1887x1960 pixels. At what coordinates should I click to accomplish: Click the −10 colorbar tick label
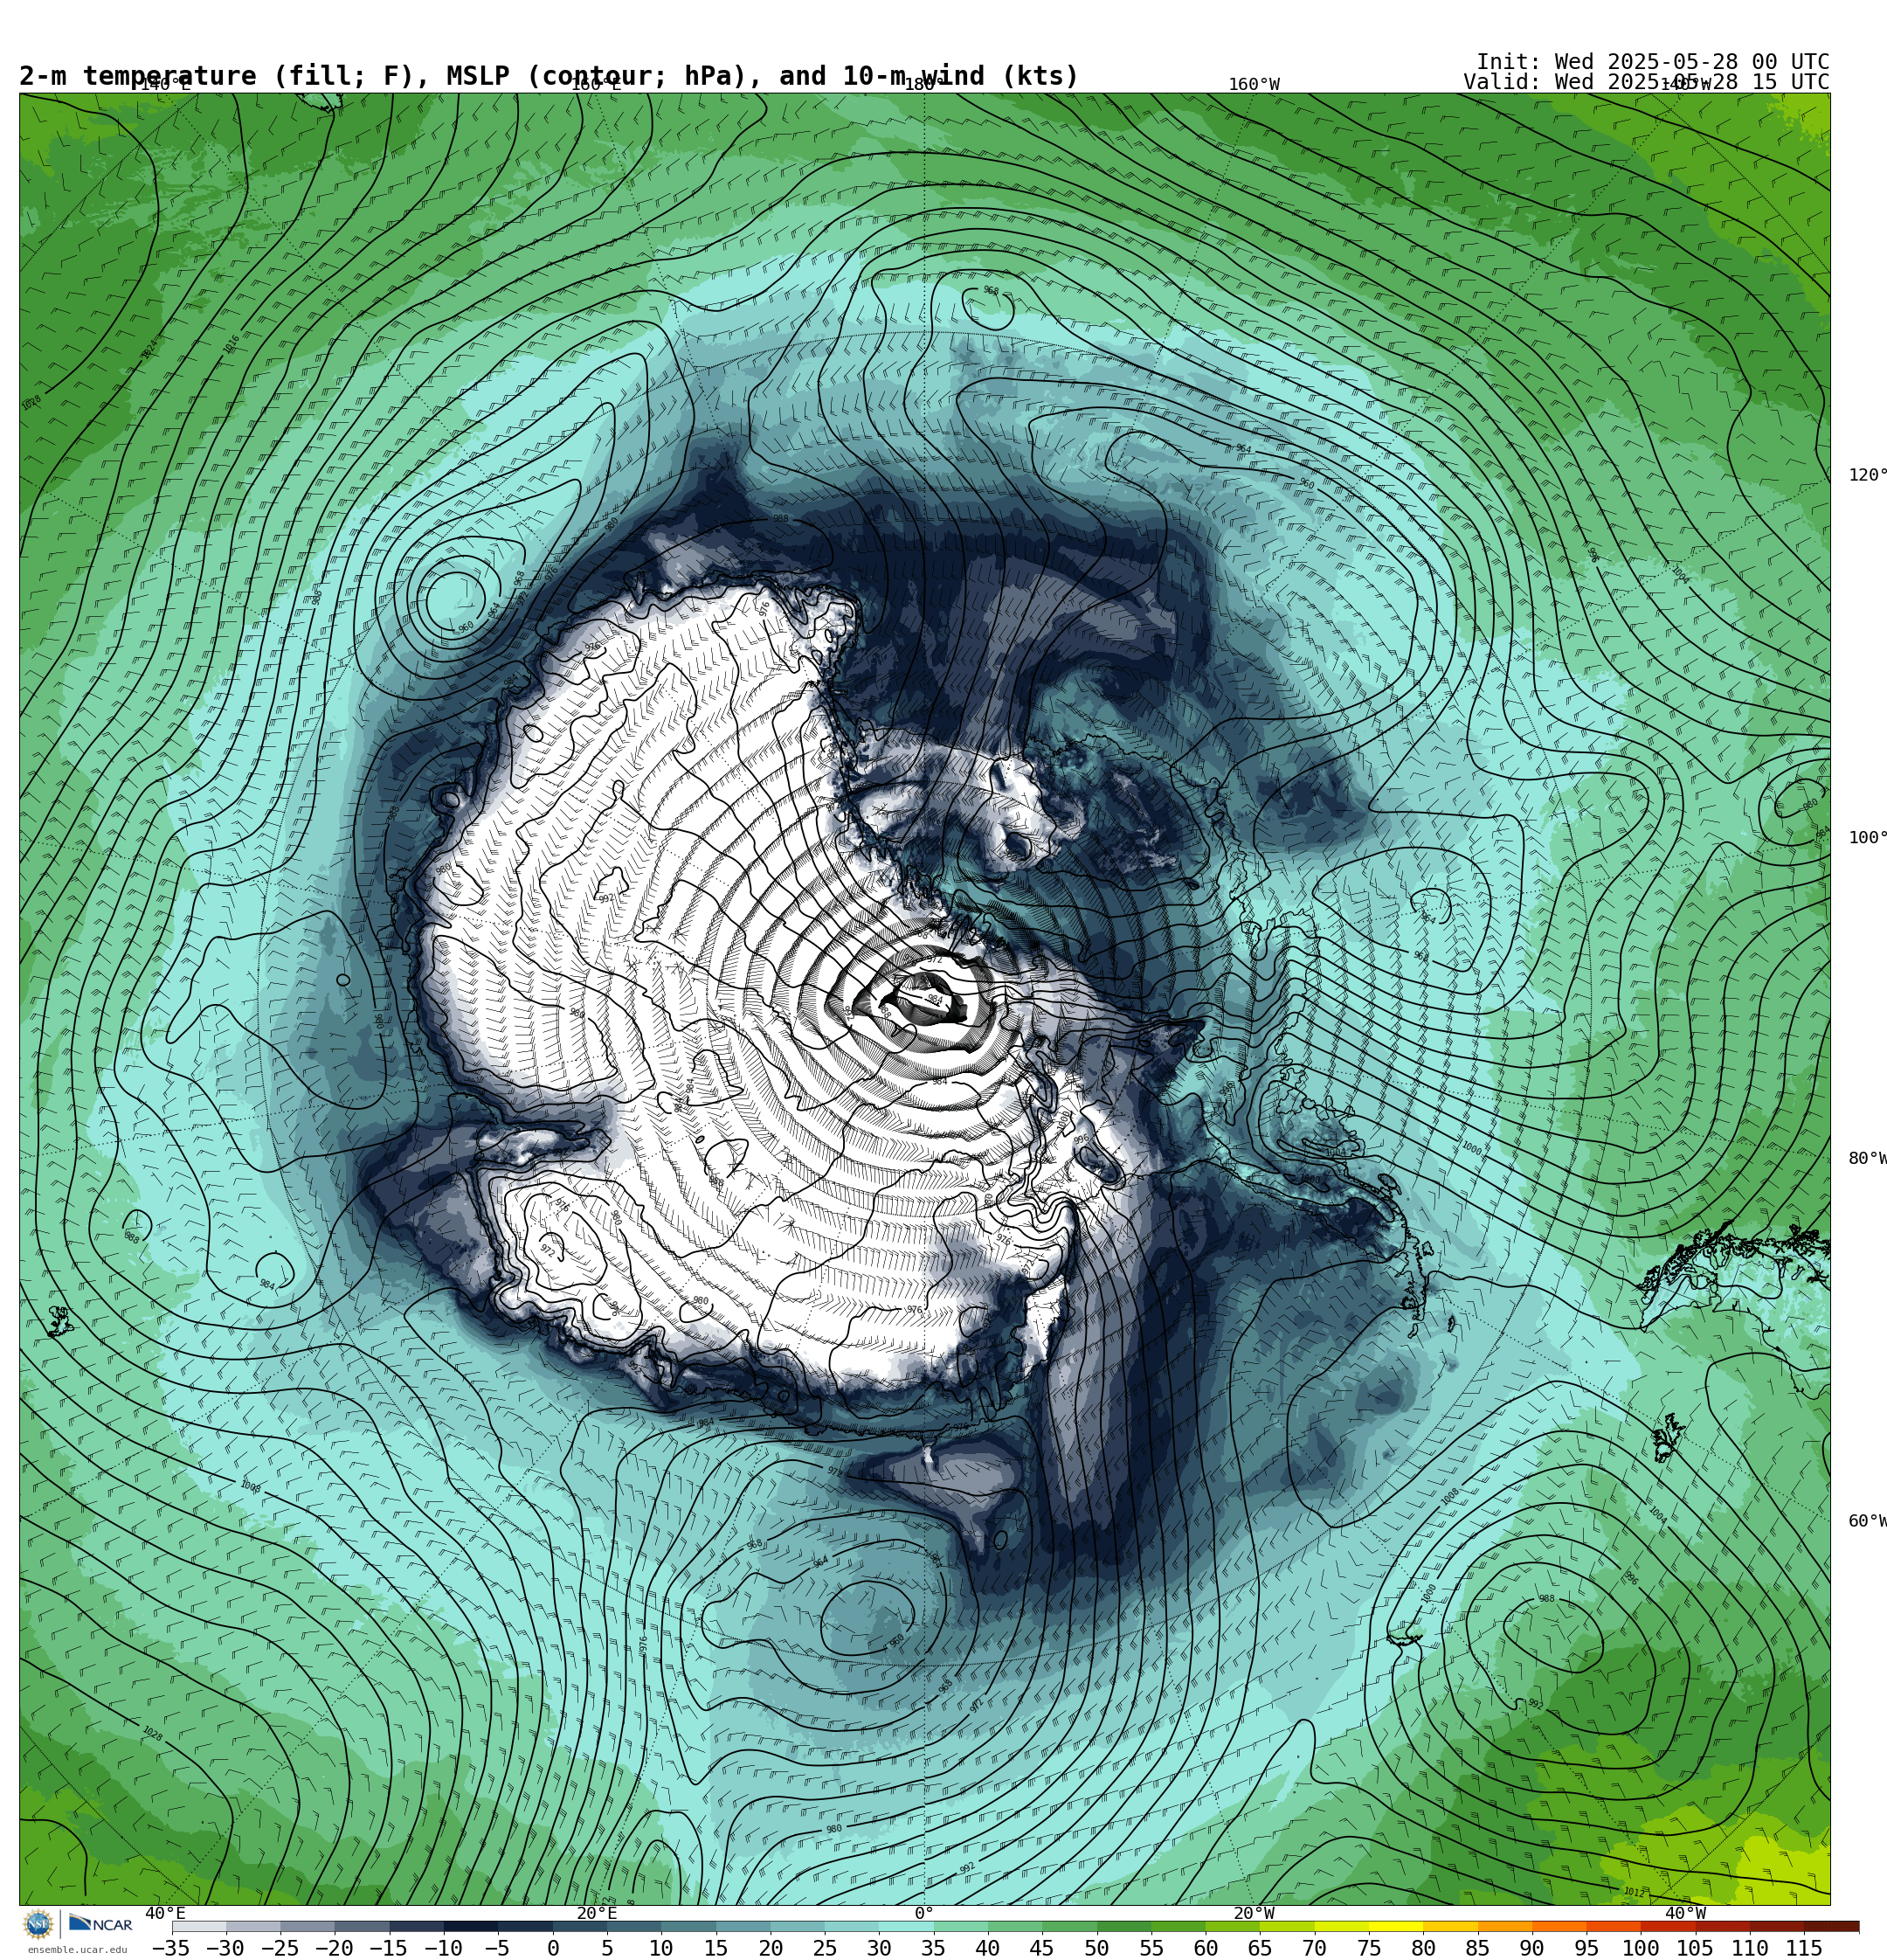click(443, 1948)
